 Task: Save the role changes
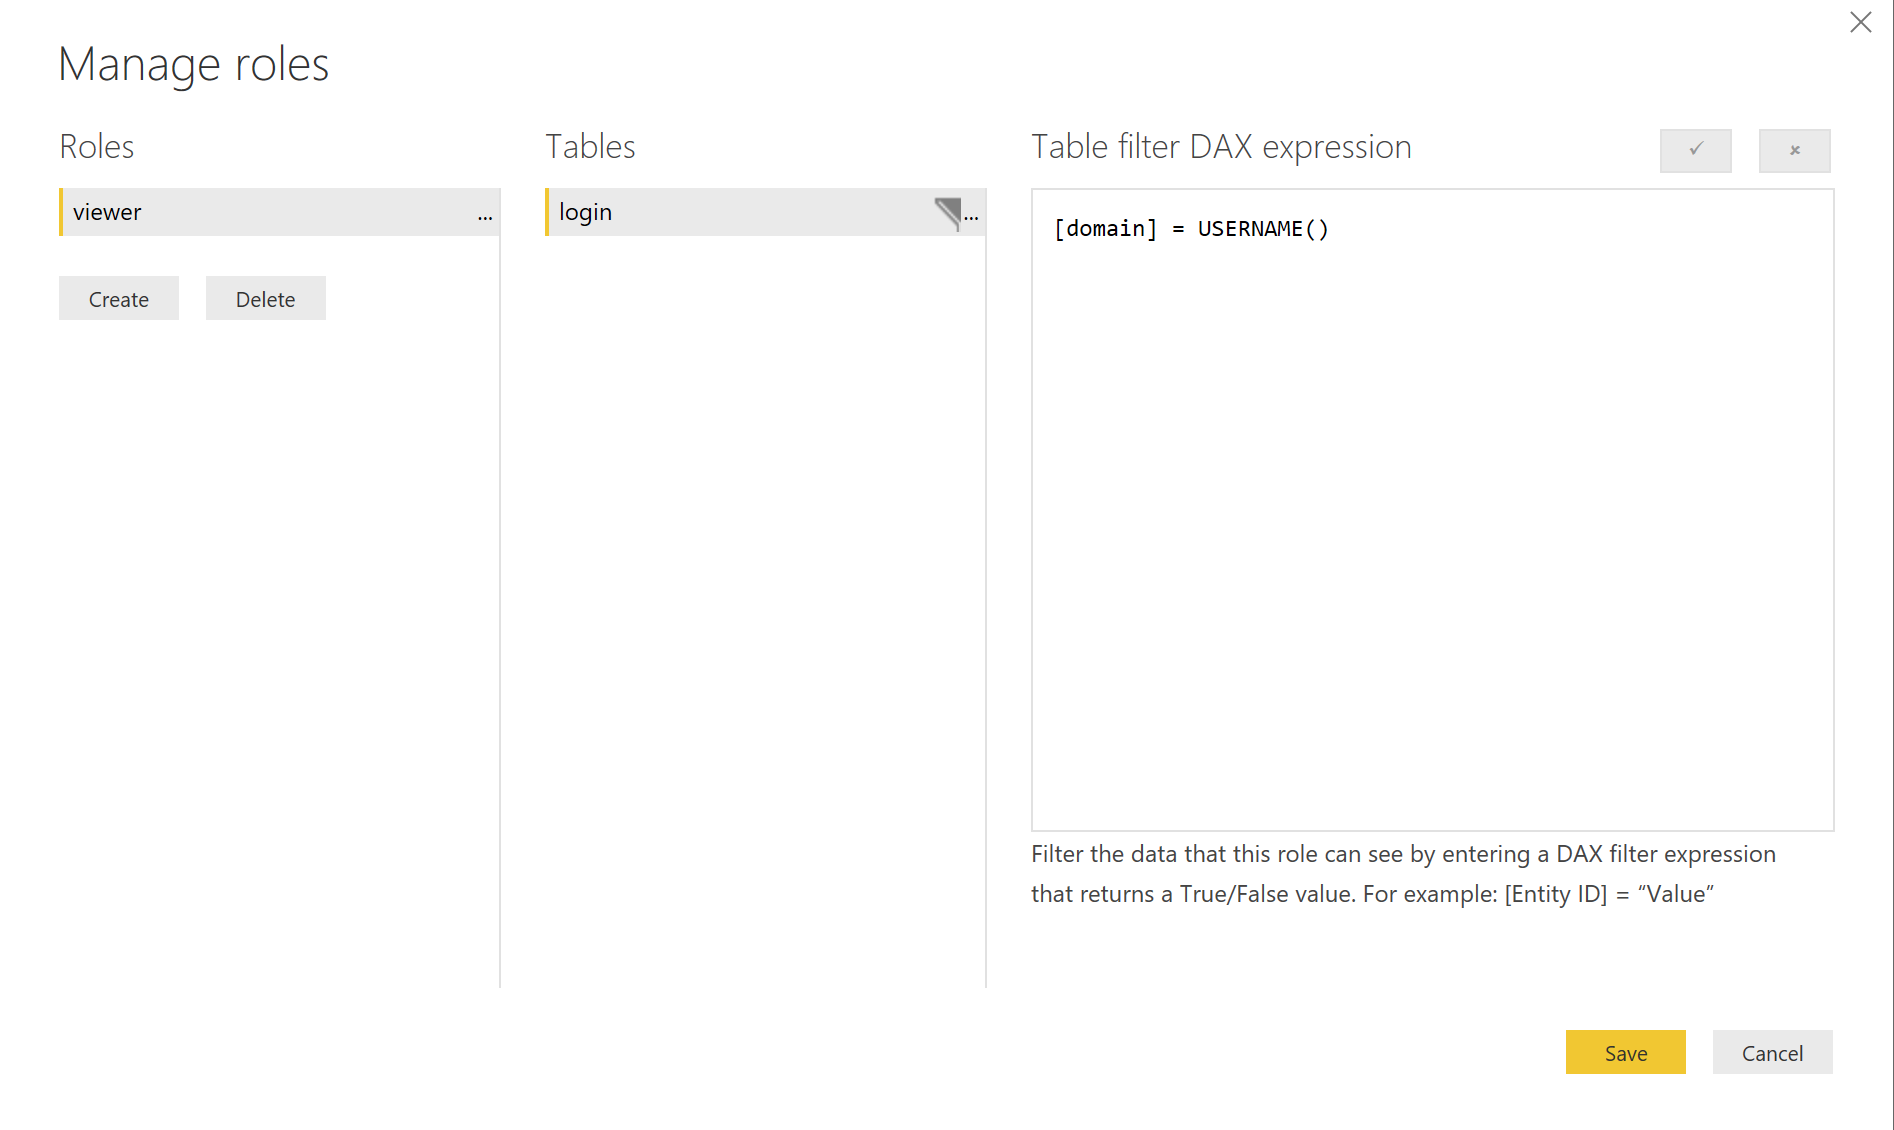pos(1624,1052)
